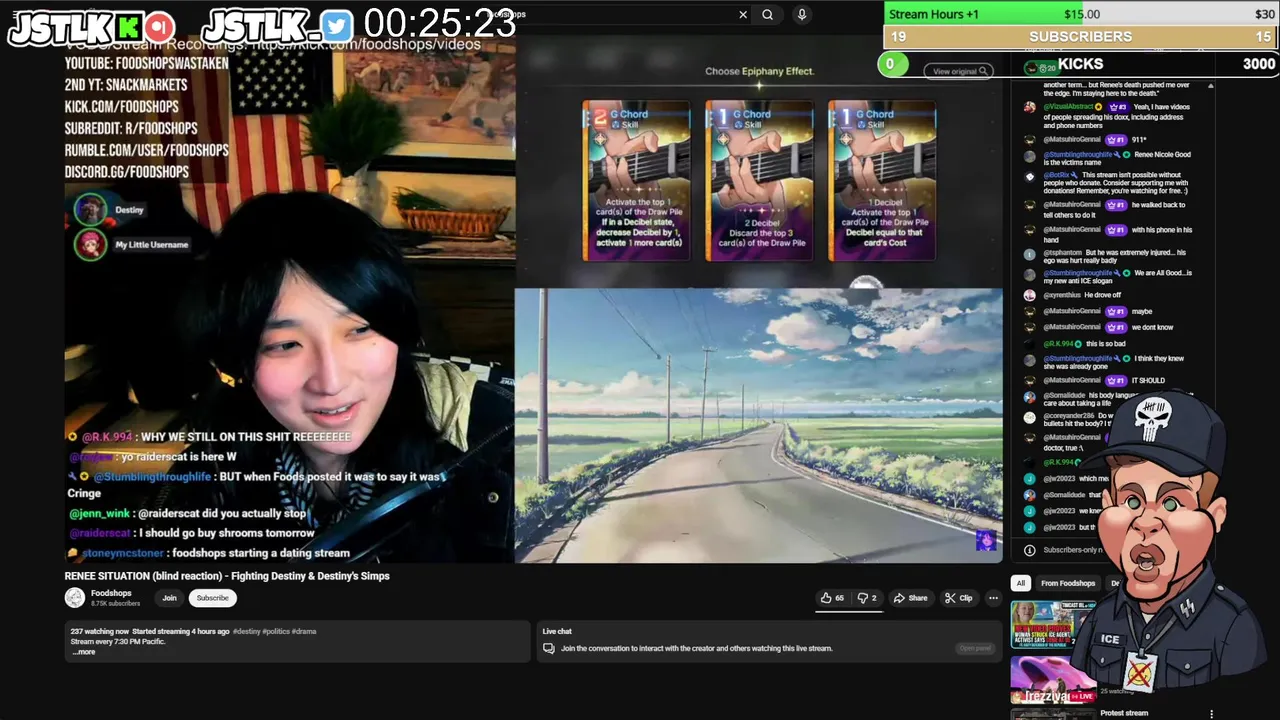Dislike the video with the thumbs-down icon
This screenshot has width=1280, height=720.
click(866, 598)
